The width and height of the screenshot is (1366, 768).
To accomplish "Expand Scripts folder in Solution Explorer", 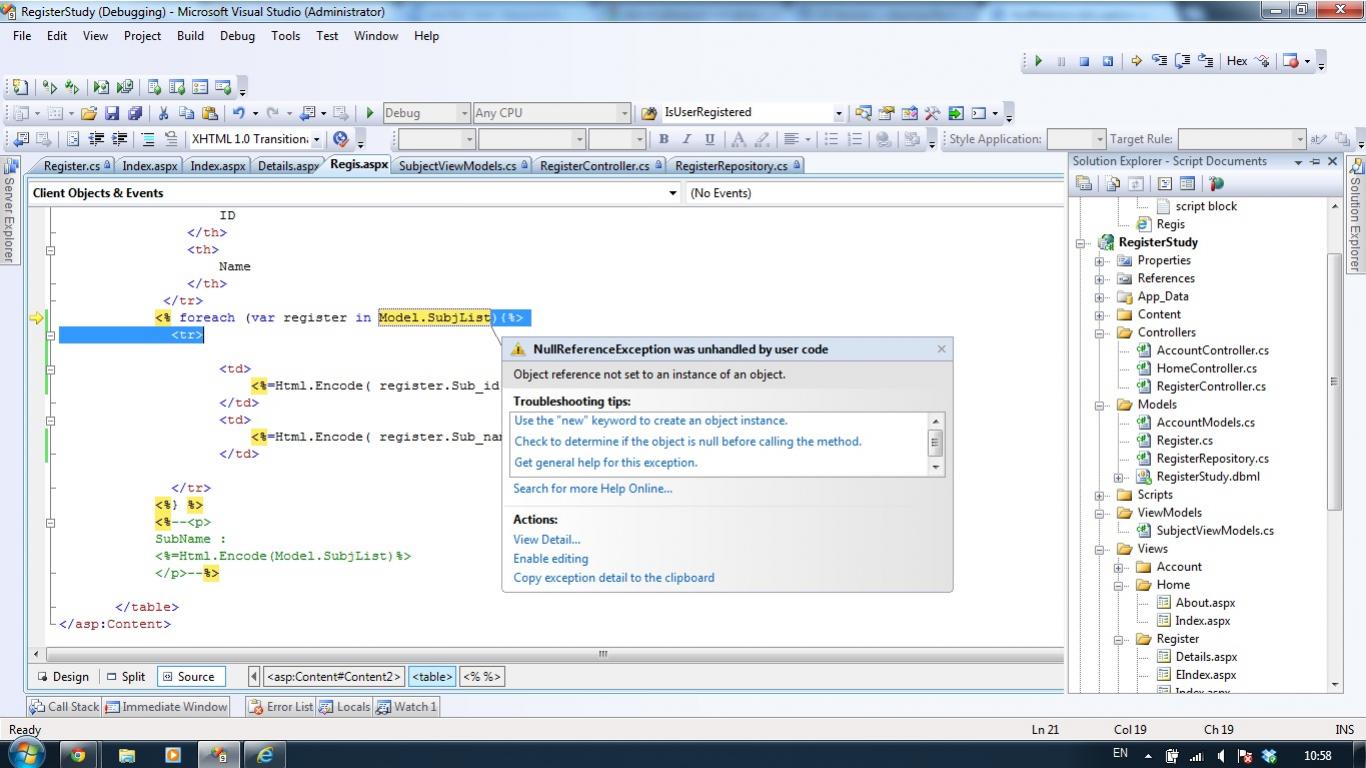I will (1099, 495).
